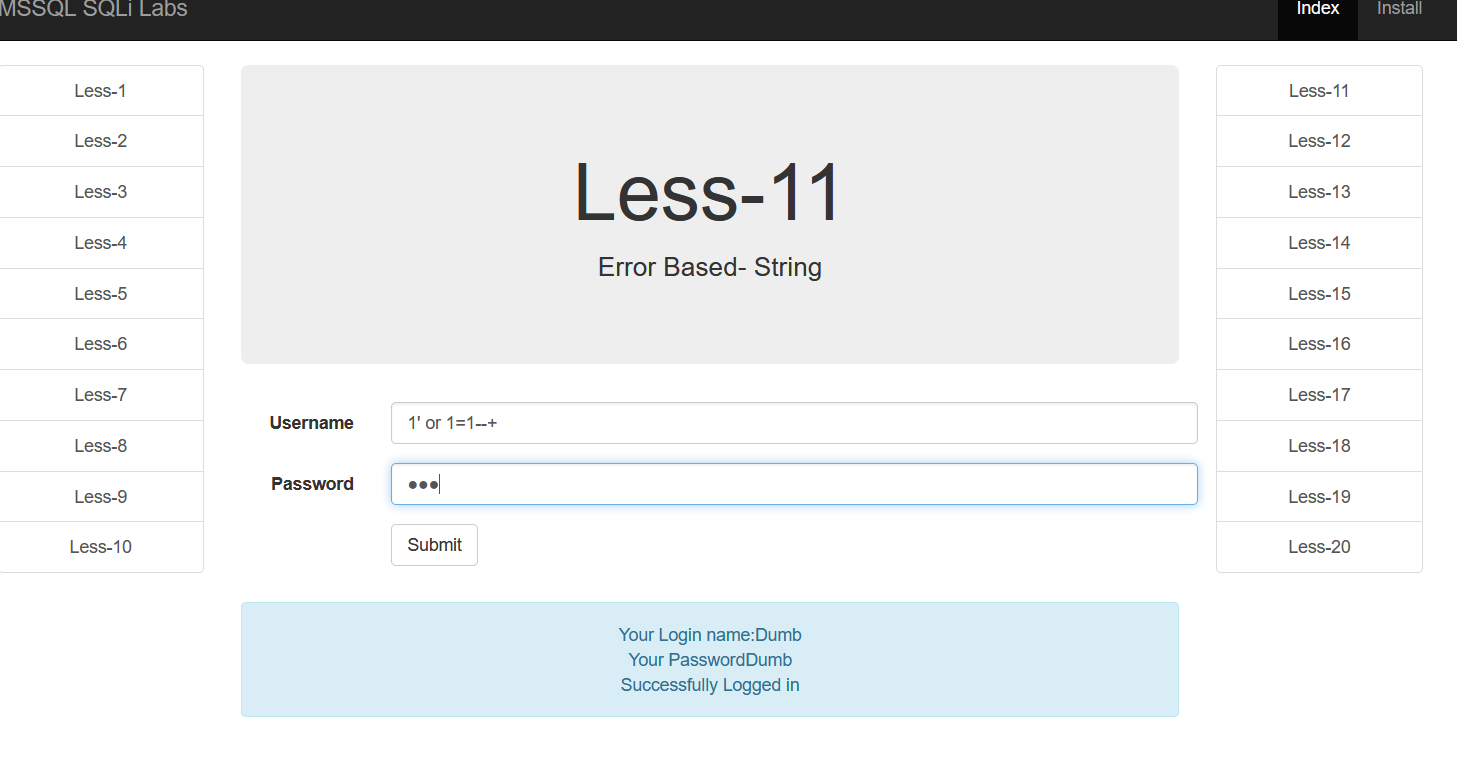Open the Less-6 lesson
This screenshot has height=782, width=1457.
[x=100, y=343]
